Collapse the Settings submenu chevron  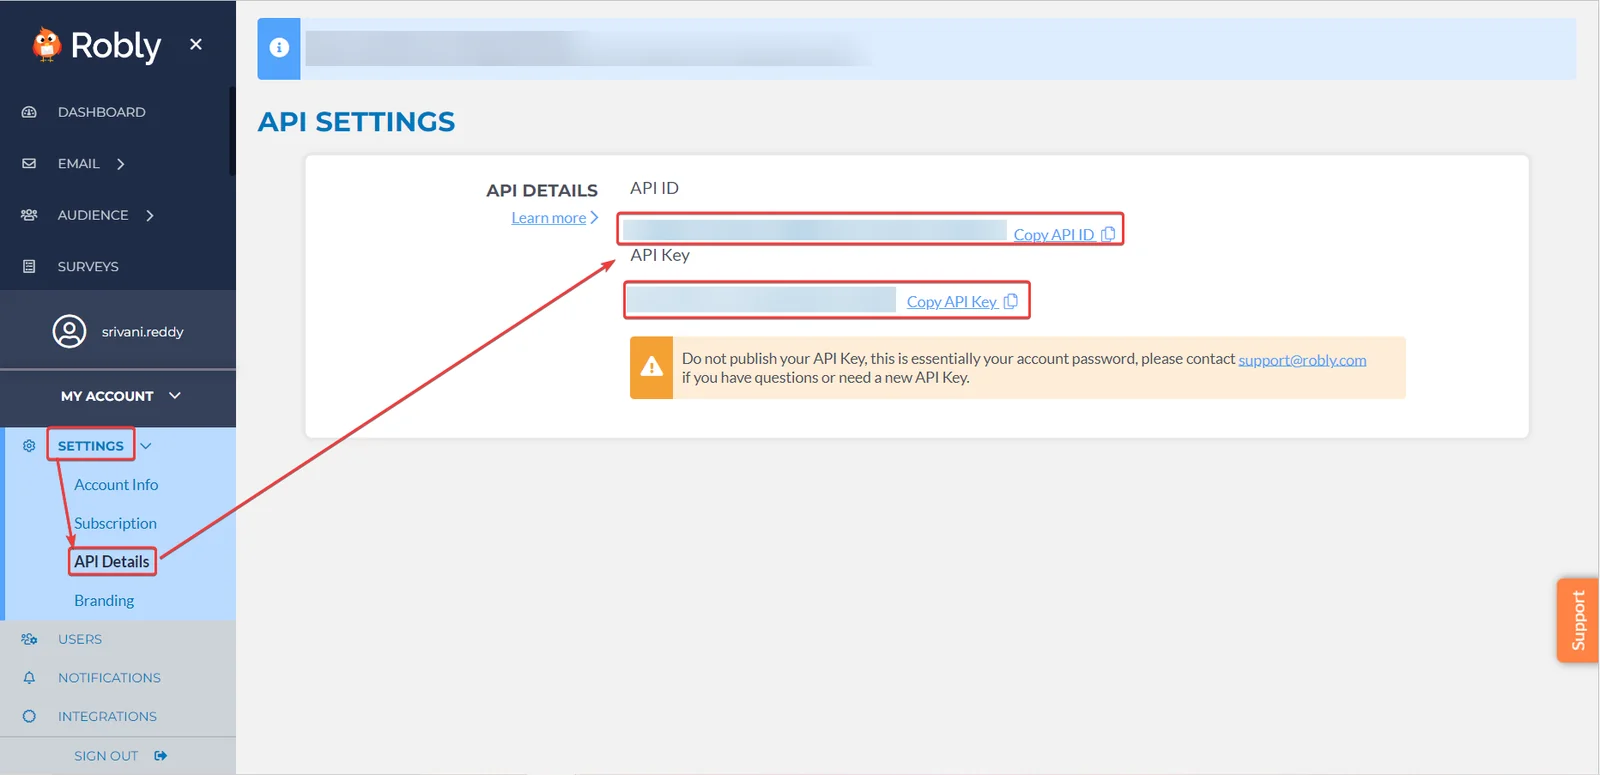[x=146, y=446]
